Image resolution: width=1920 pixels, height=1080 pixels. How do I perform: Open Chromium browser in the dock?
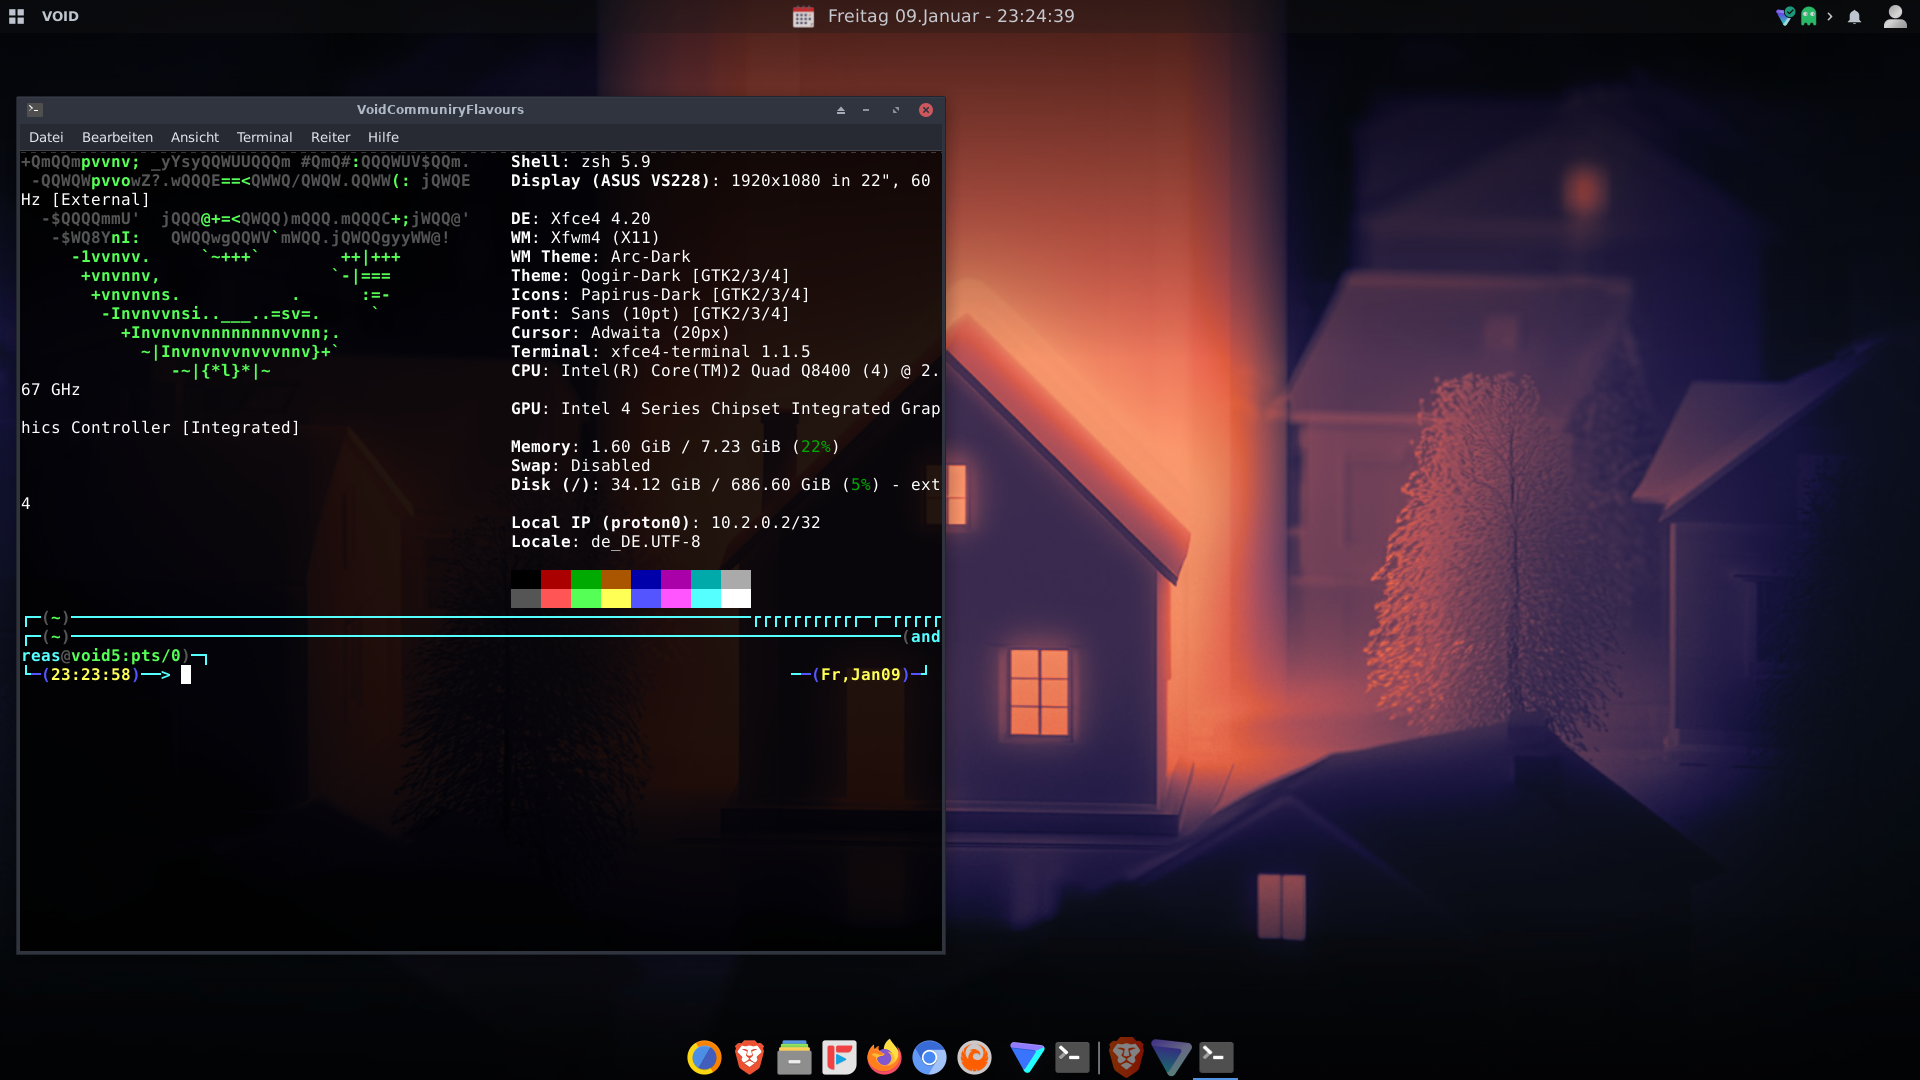[929, 1057]
